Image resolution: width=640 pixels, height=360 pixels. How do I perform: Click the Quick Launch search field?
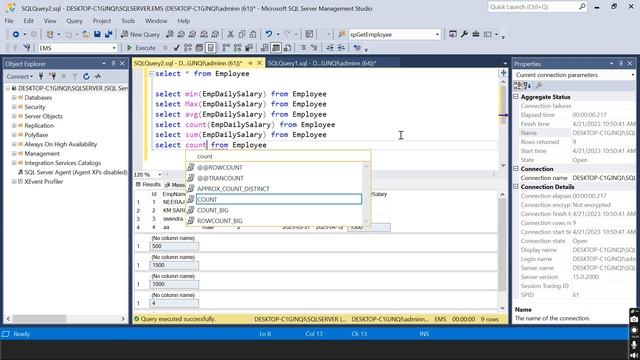(x=537, y=7)
